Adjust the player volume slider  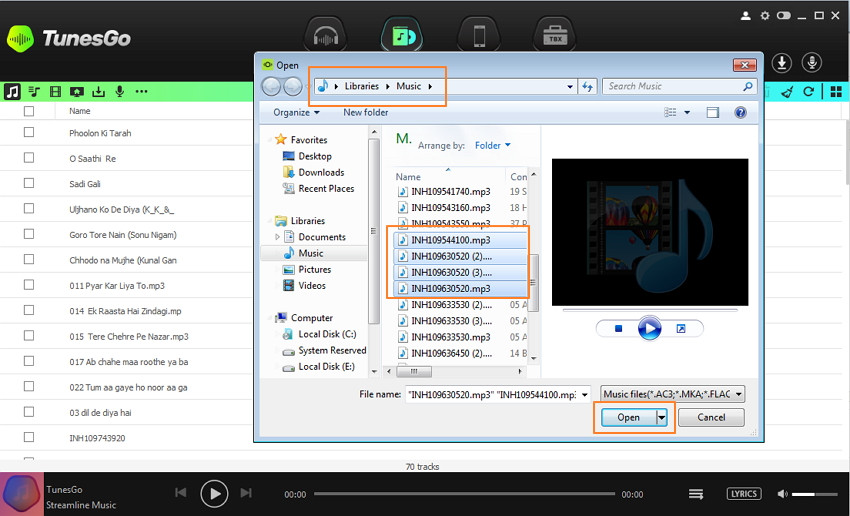tap(814, 494)
